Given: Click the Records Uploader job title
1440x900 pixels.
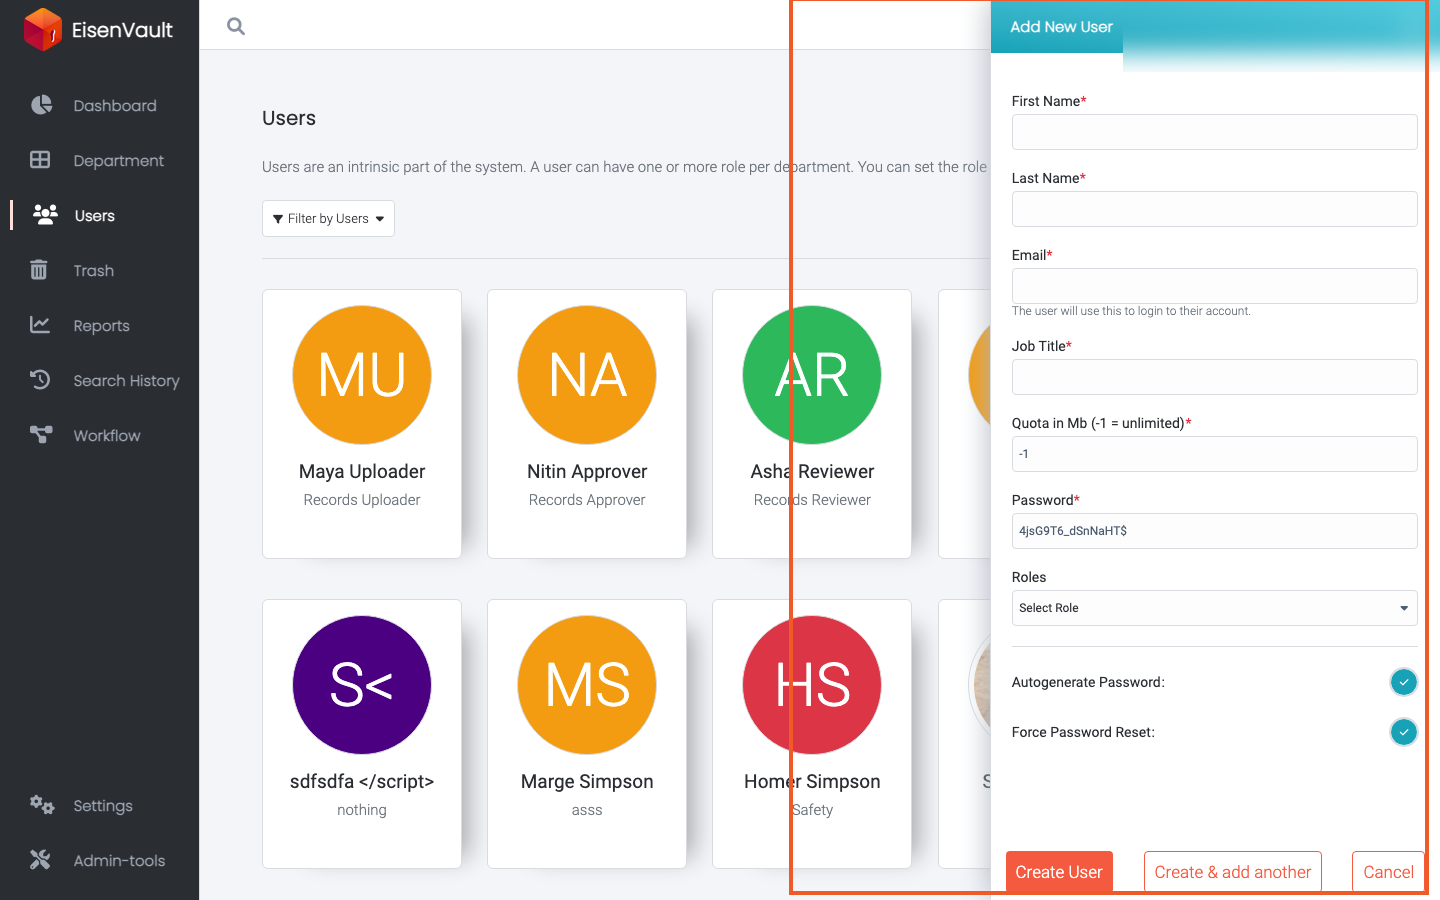Looking at the screenshot, I should 362,500.
